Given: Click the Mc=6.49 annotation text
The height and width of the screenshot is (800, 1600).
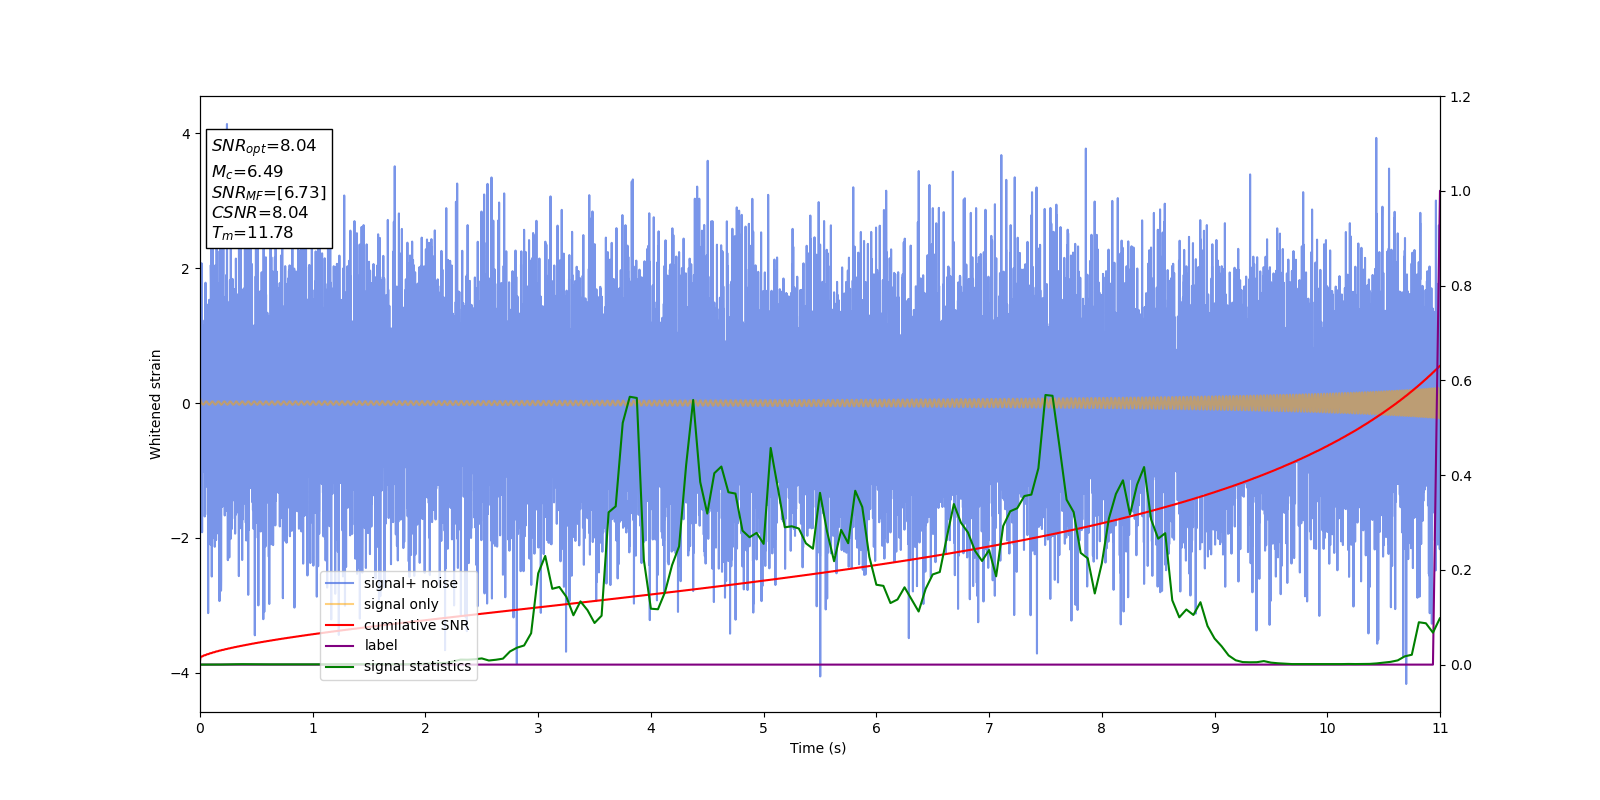Looking at the screenshot, I should [247, 172].
